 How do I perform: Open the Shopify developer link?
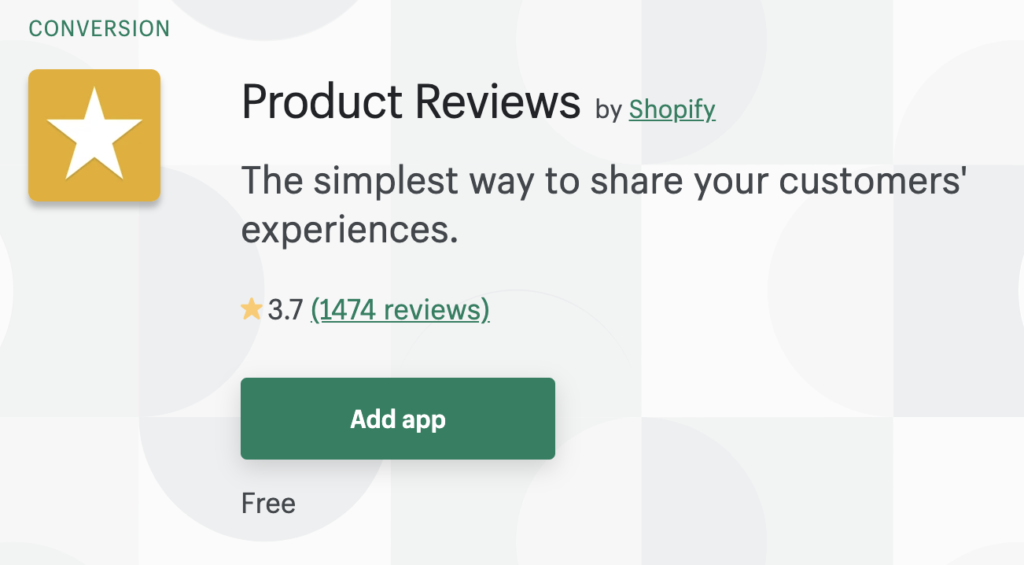pos(672,109)
